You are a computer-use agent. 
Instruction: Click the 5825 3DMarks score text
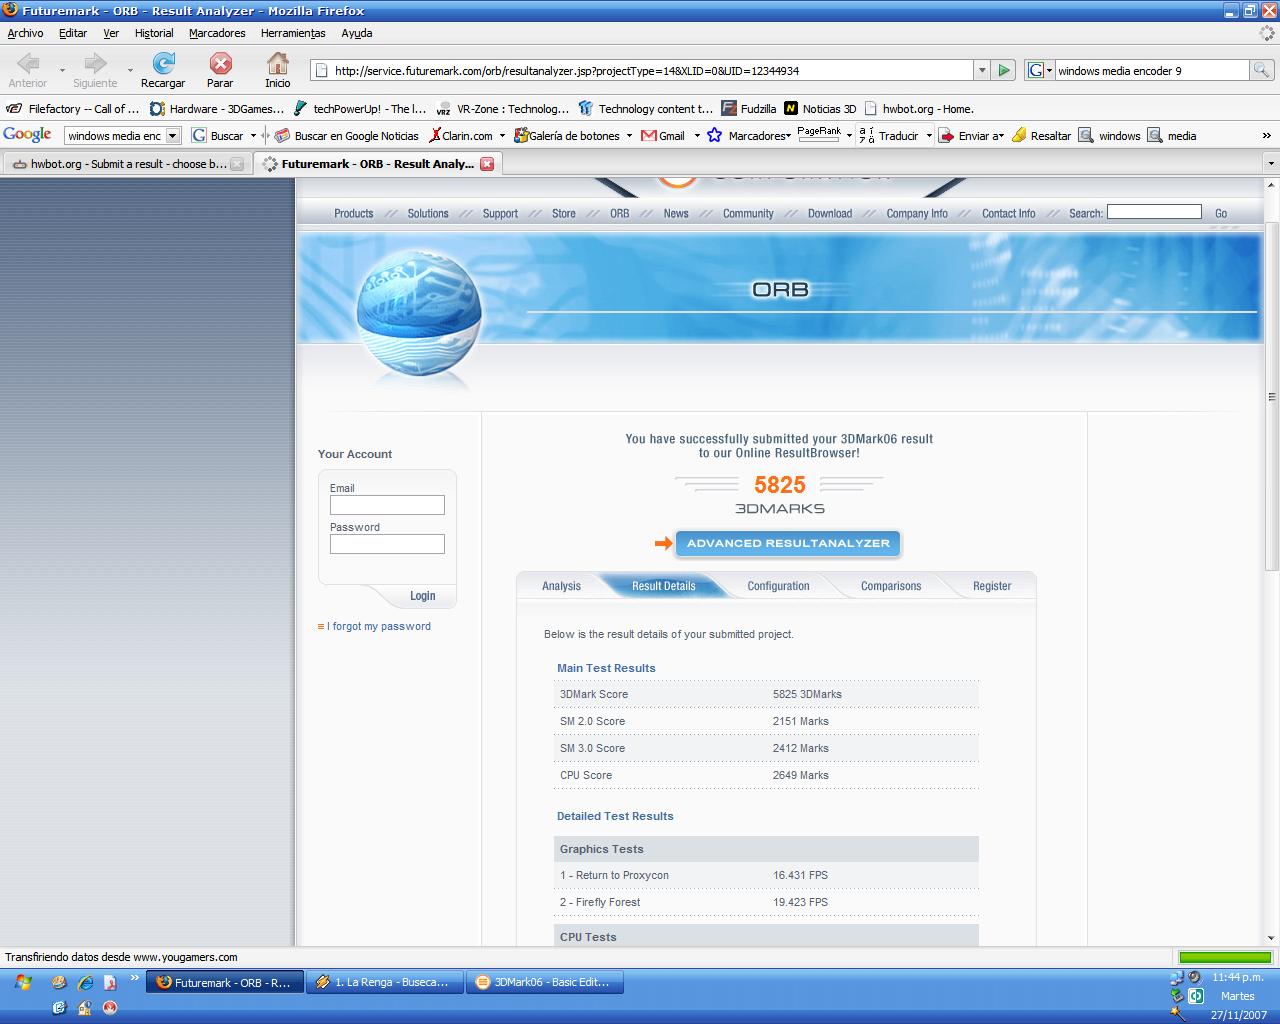[807, 694]
